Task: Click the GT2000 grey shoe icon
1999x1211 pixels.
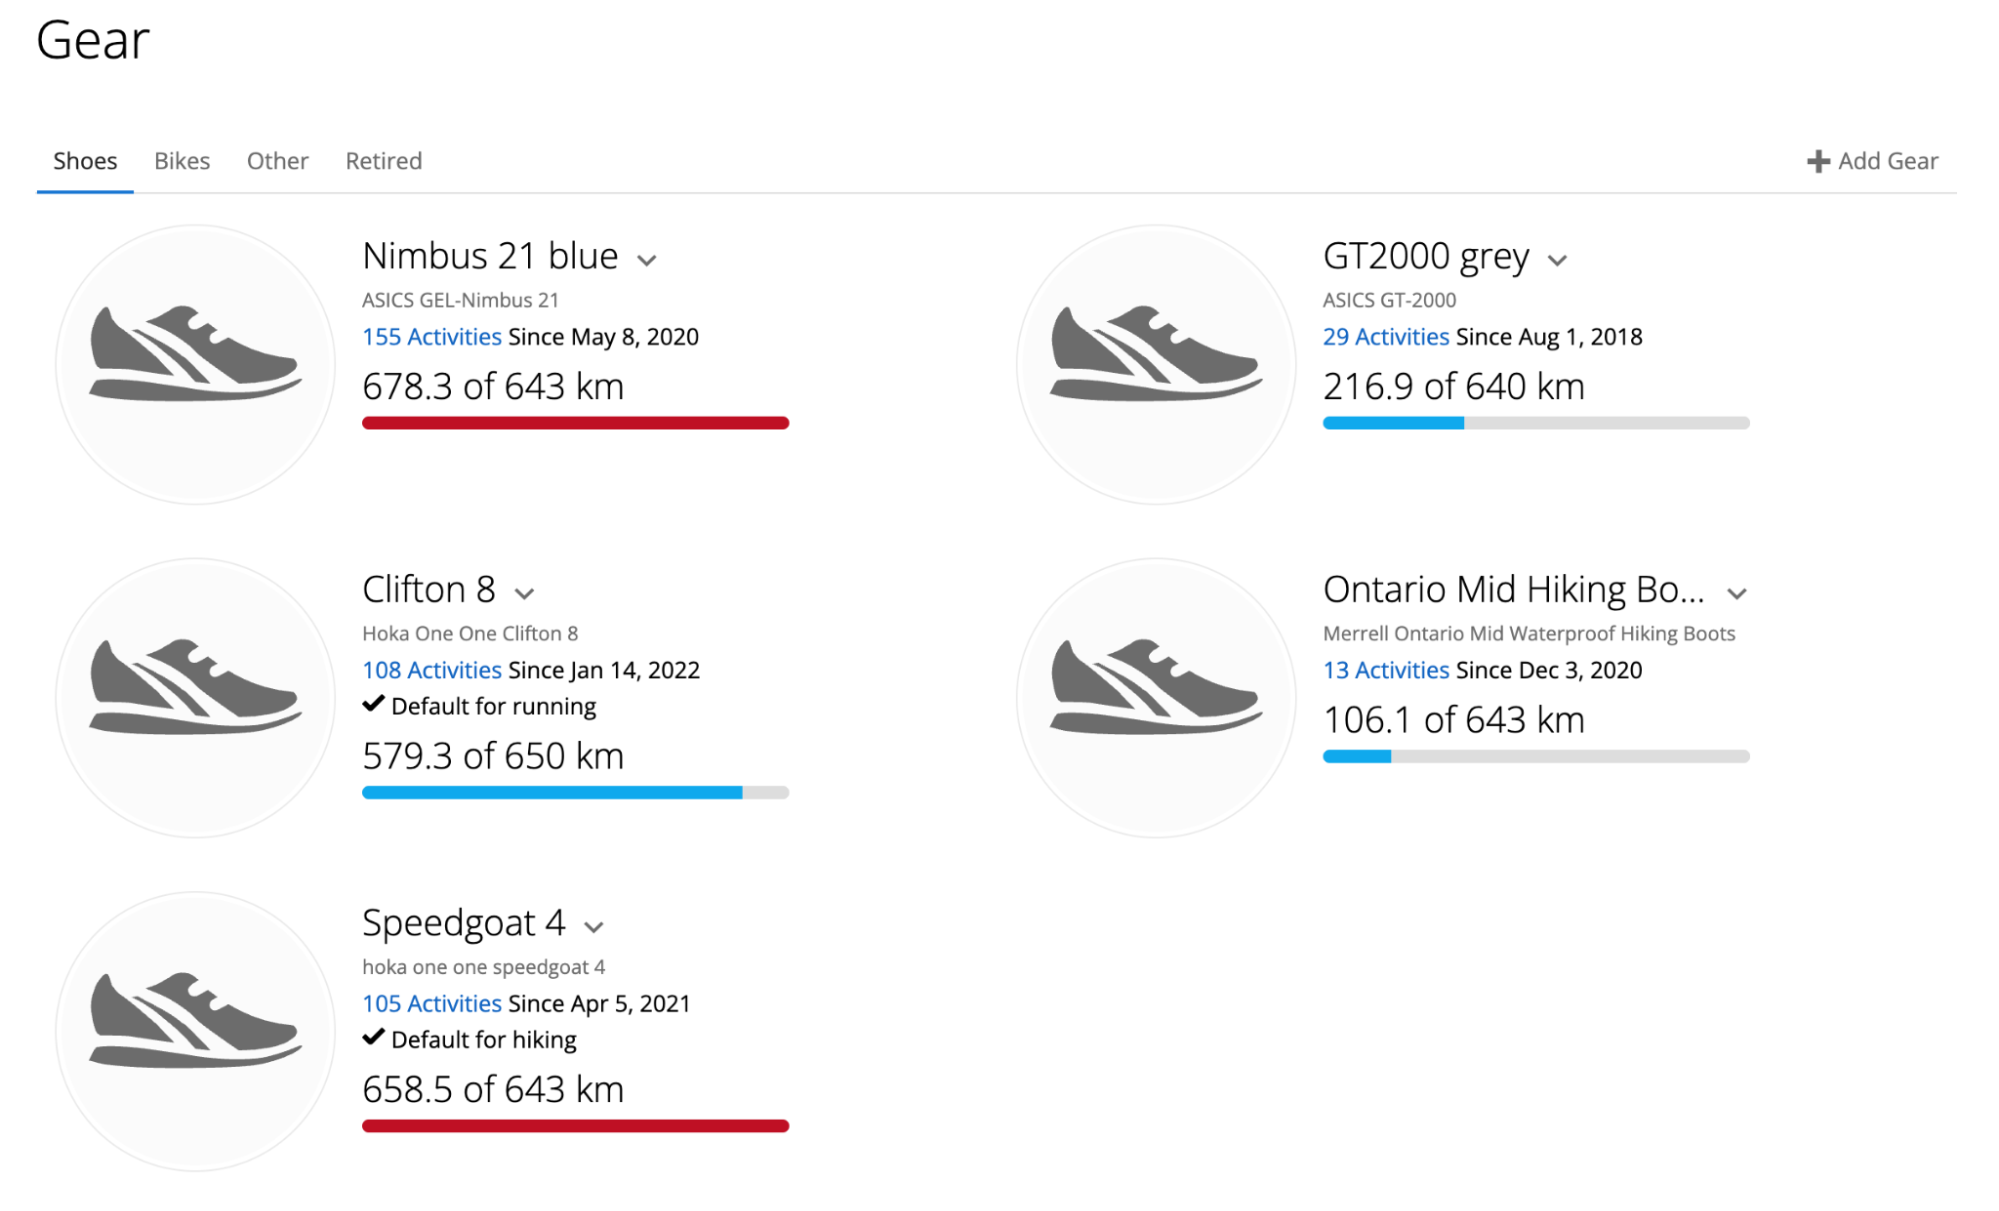Action: (x=1156, y=365)
